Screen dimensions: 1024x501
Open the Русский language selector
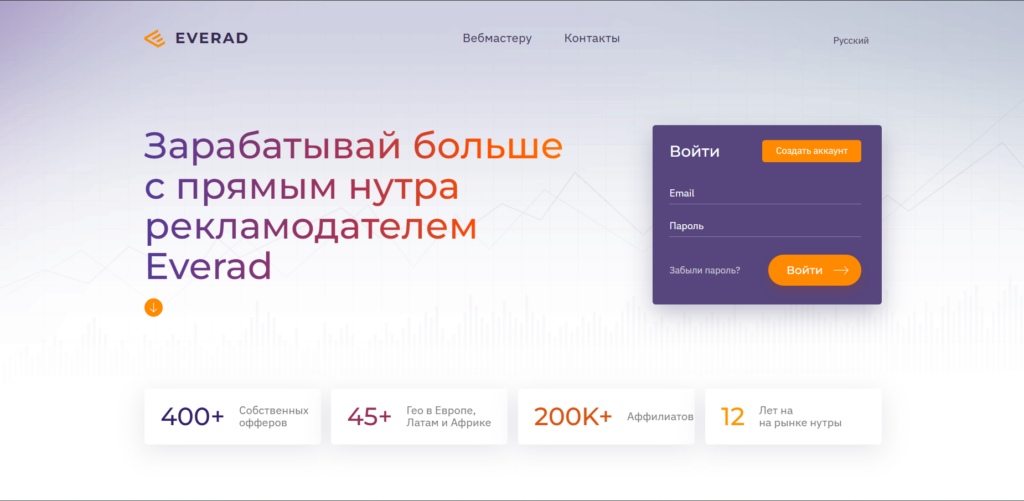tap(851, 40)
